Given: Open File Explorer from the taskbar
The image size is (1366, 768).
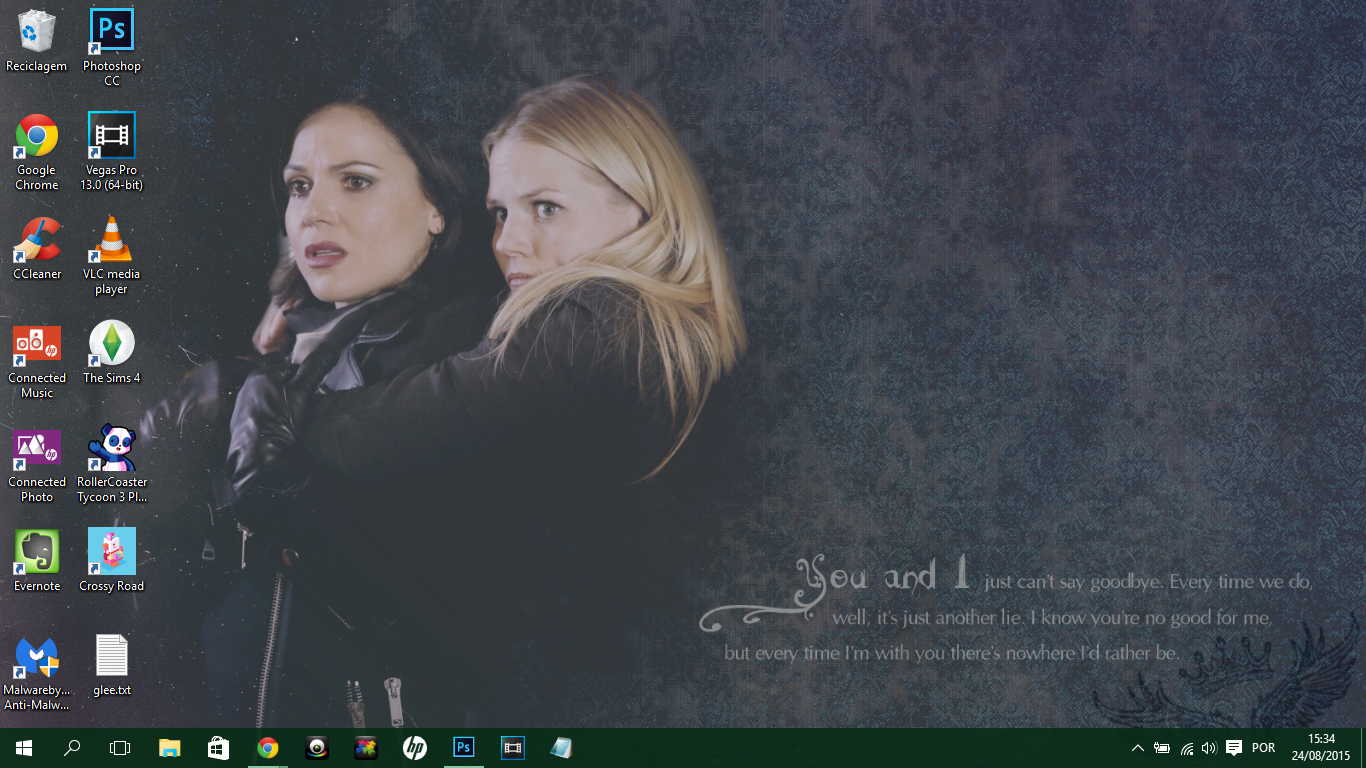Looking at the screenshot, I should 170,748.
